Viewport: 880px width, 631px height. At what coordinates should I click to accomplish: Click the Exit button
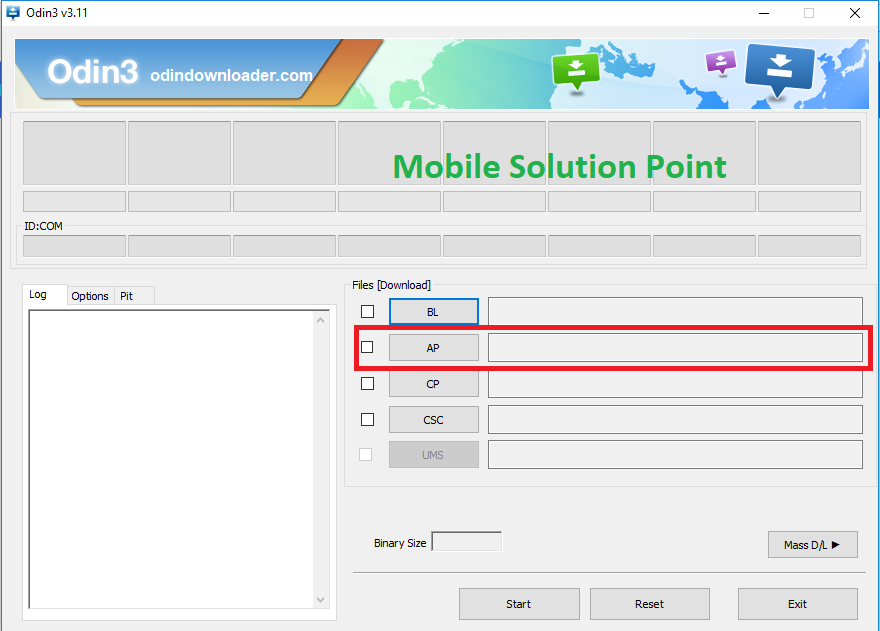click(x=798, y=604)
